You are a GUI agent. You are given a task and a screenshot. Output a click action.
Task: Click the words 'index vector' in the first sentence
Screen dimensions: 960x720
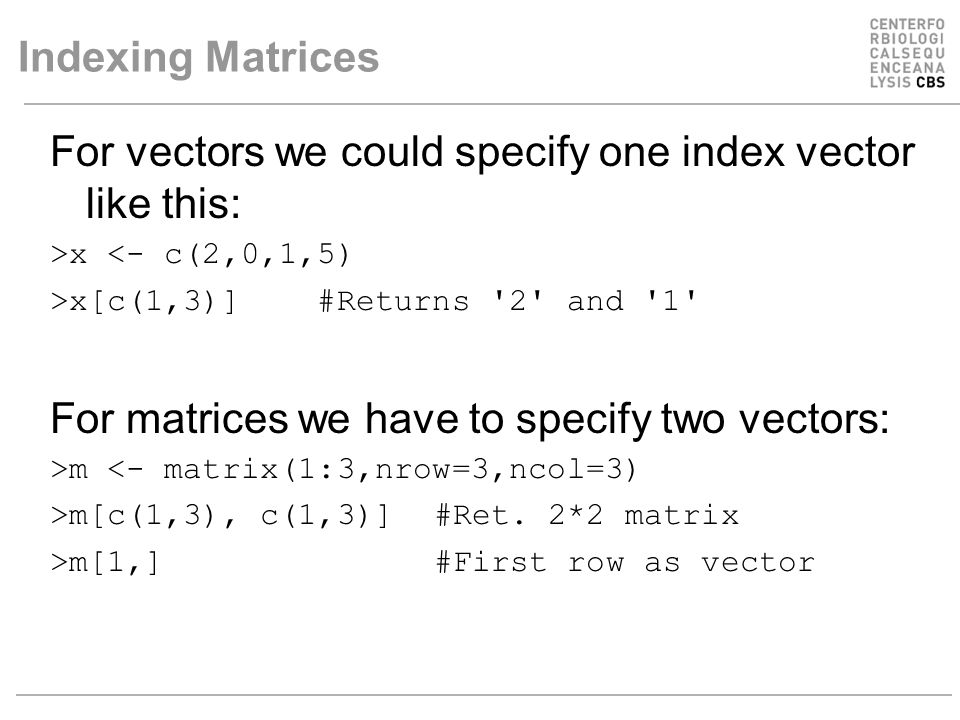798,152
